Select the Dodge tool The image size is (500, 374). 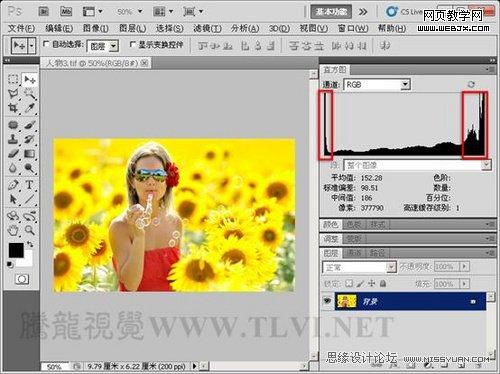click(30, 168)
